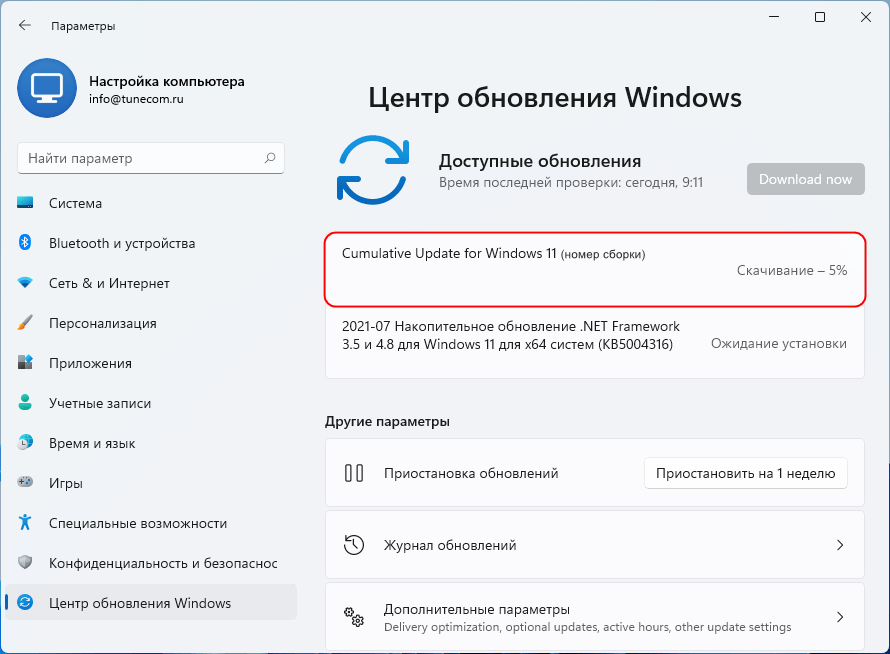The height and width of the screenshot is (654, 890).
Task: Open Приложения settings page
Action: pyautogui.click(x=150, y=363)
